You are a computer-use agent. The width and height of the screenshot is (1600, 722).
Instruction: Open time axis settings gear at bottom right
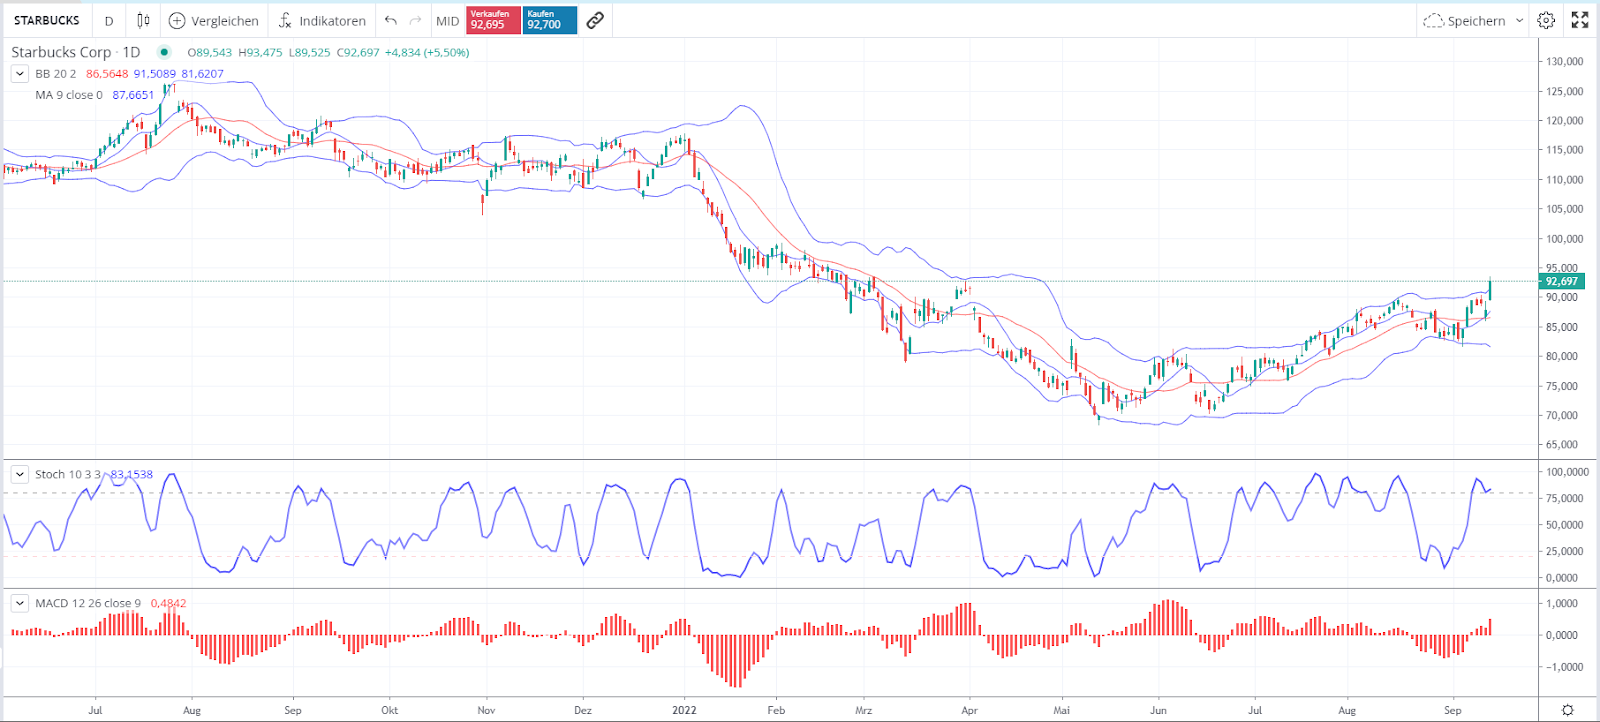pyautogui.click(x=1568, y=710)
